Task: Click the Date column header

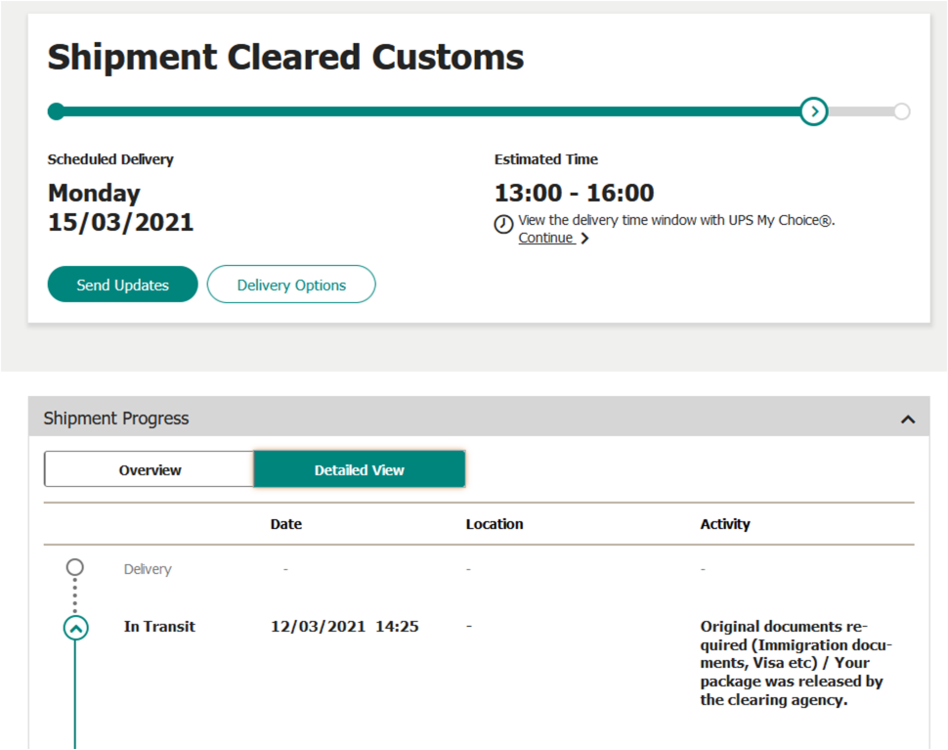Action: 286,524
